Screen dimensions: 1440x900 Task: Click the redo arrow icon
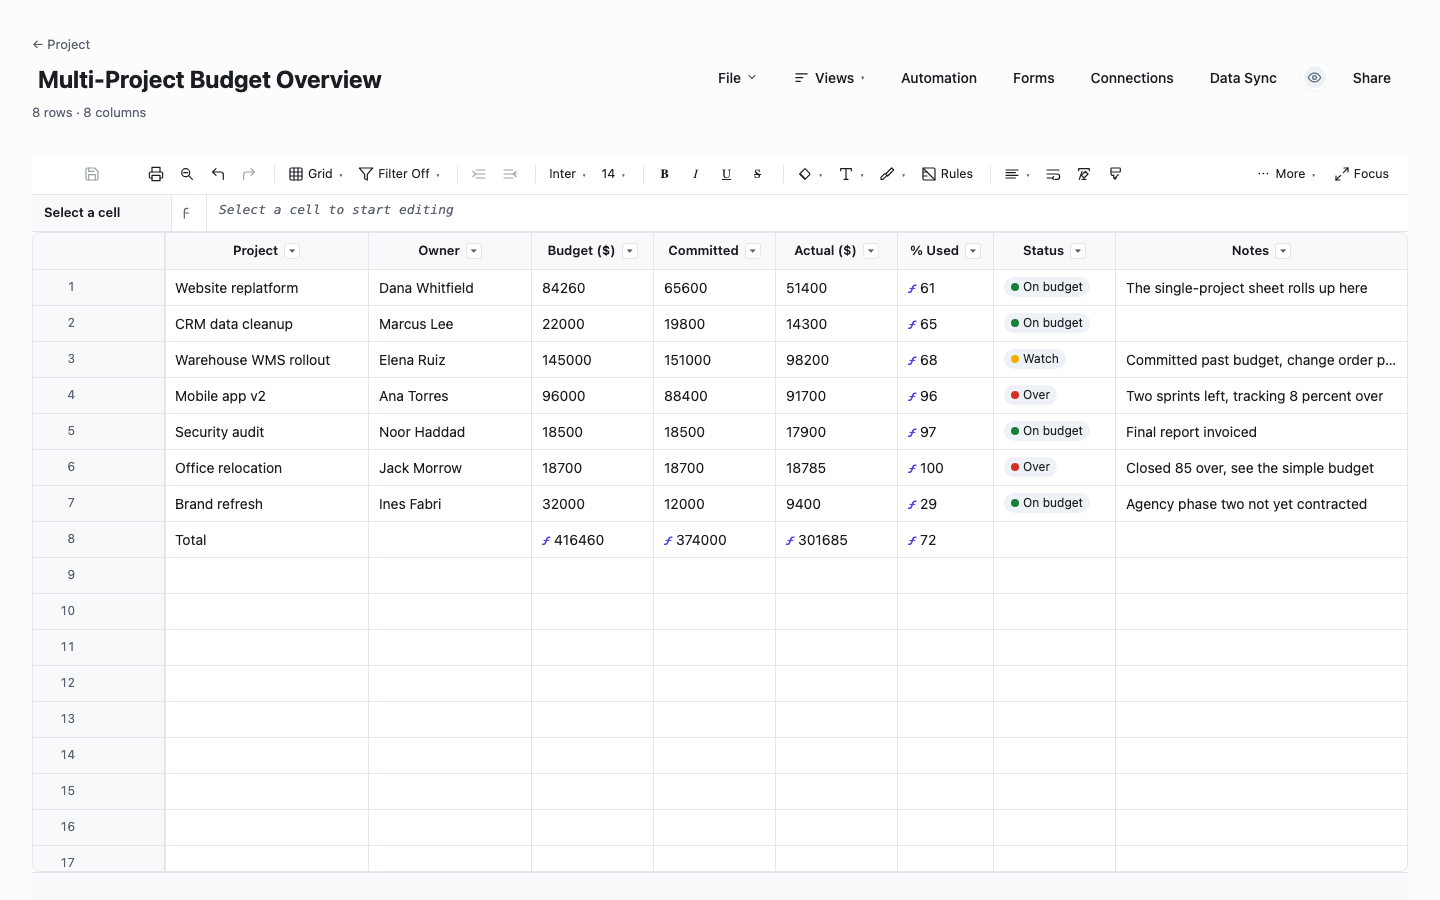point(249,174)
